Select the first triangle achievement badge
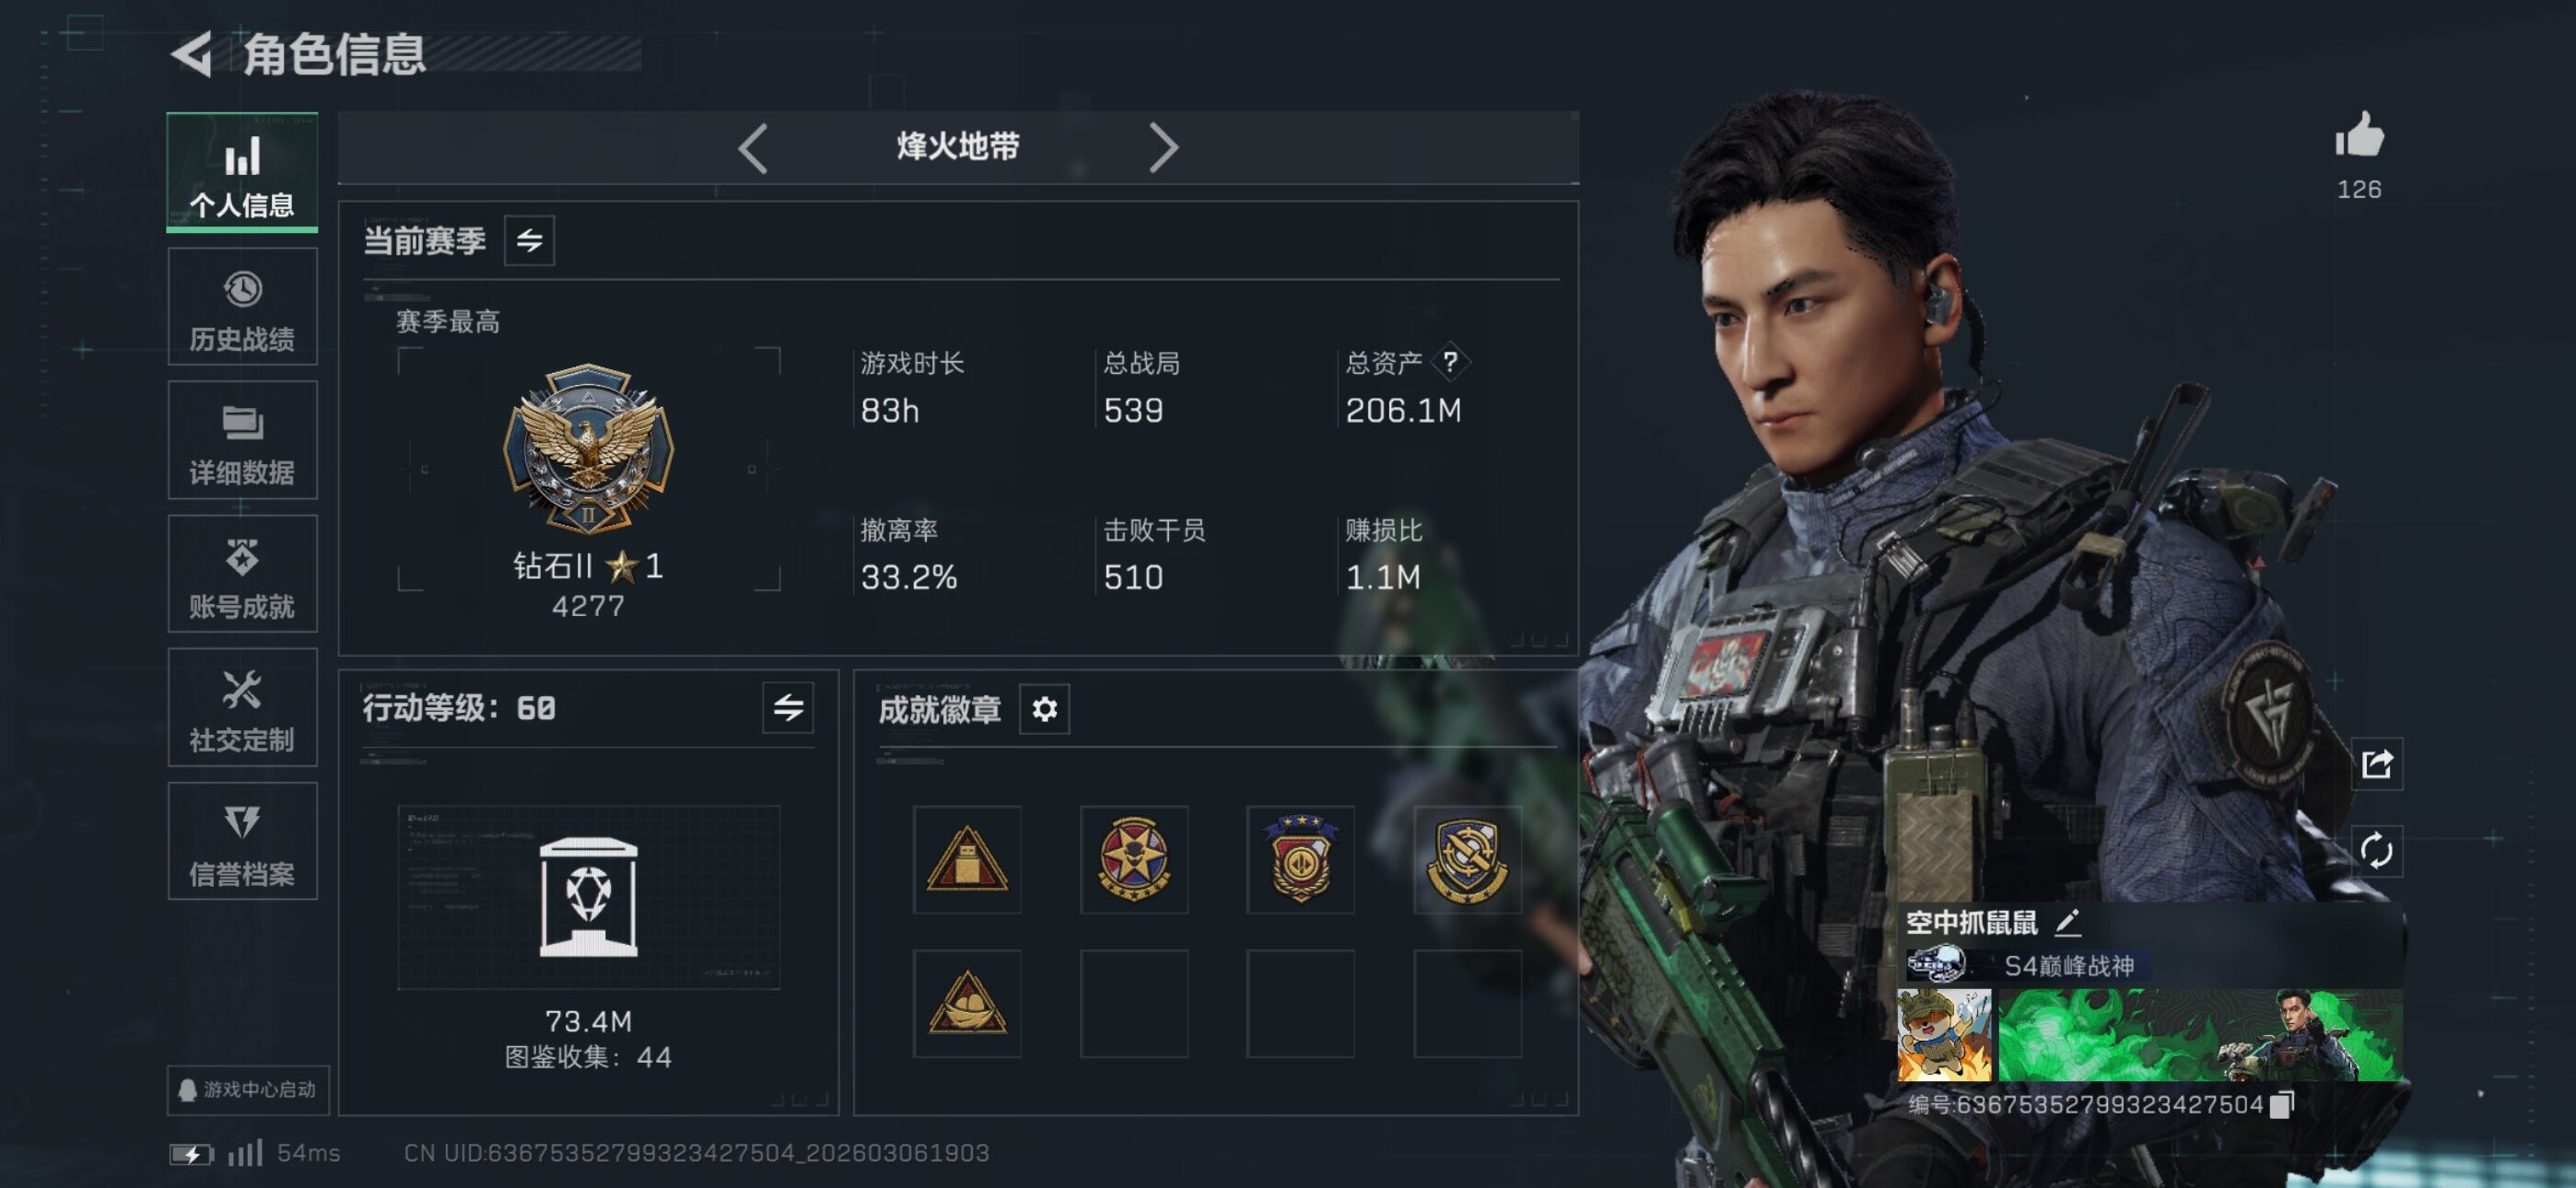 [966, 860]
